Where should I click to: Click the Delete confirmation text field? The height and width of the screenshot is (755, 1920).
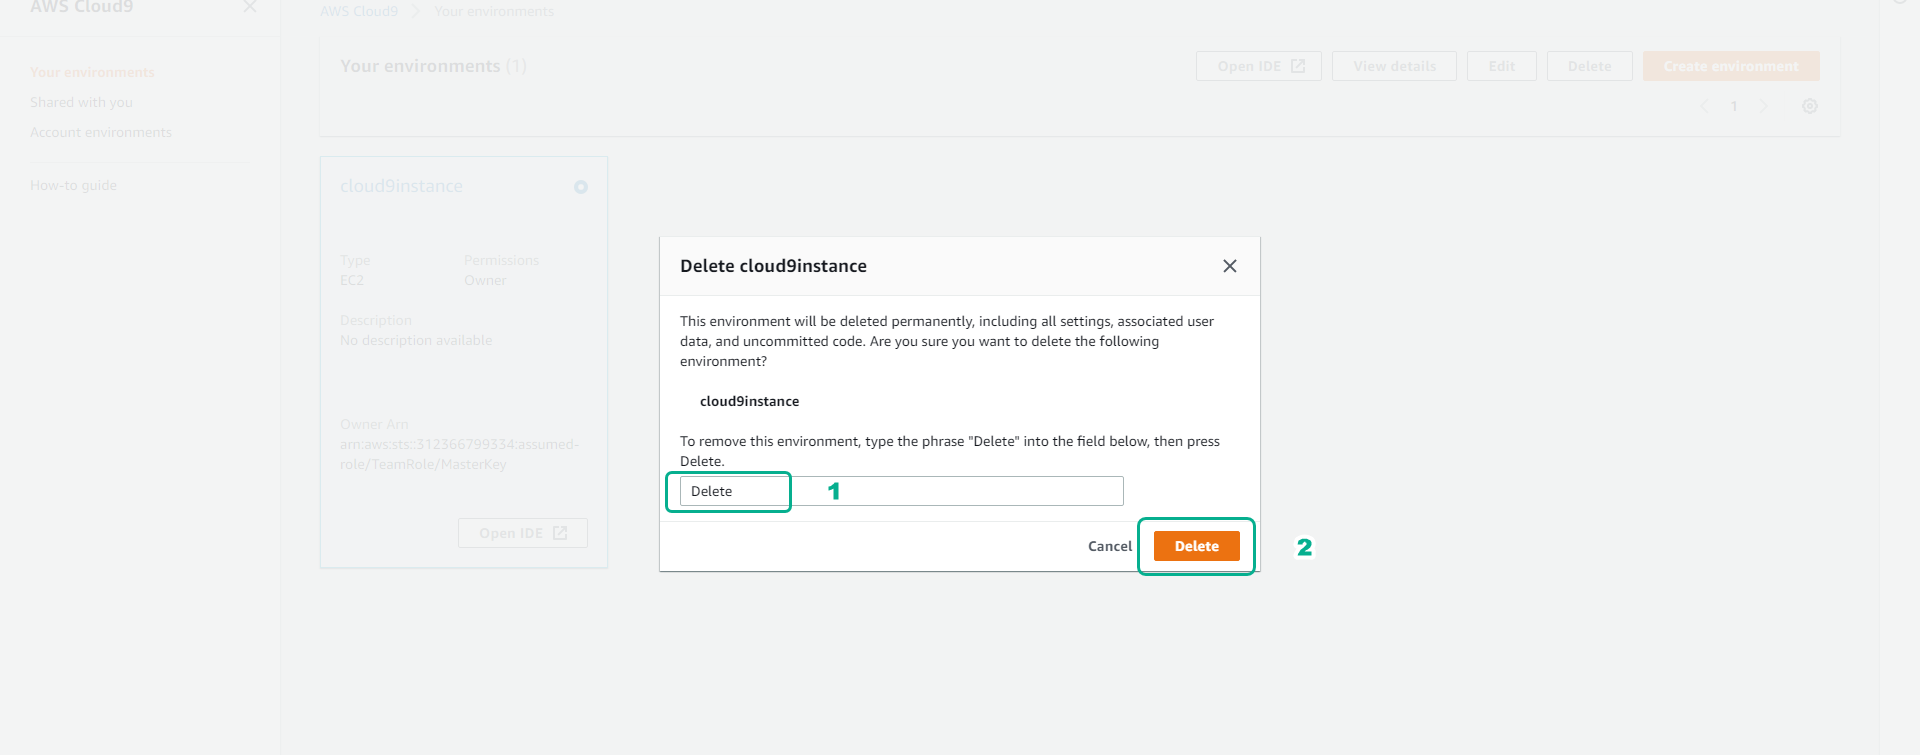coord(902,491)
